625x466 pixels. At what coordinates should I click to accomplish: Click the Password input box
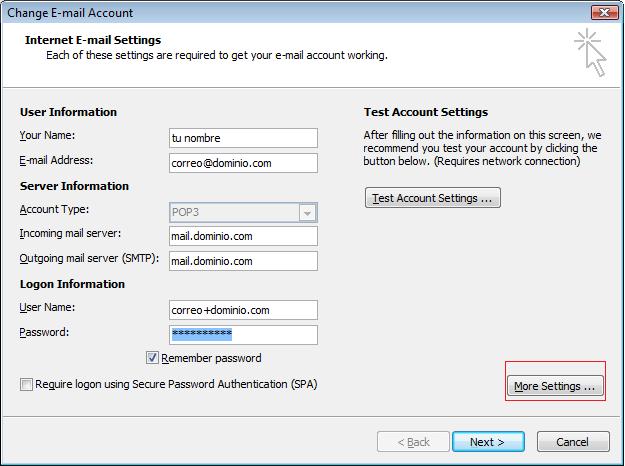(243, 334)
